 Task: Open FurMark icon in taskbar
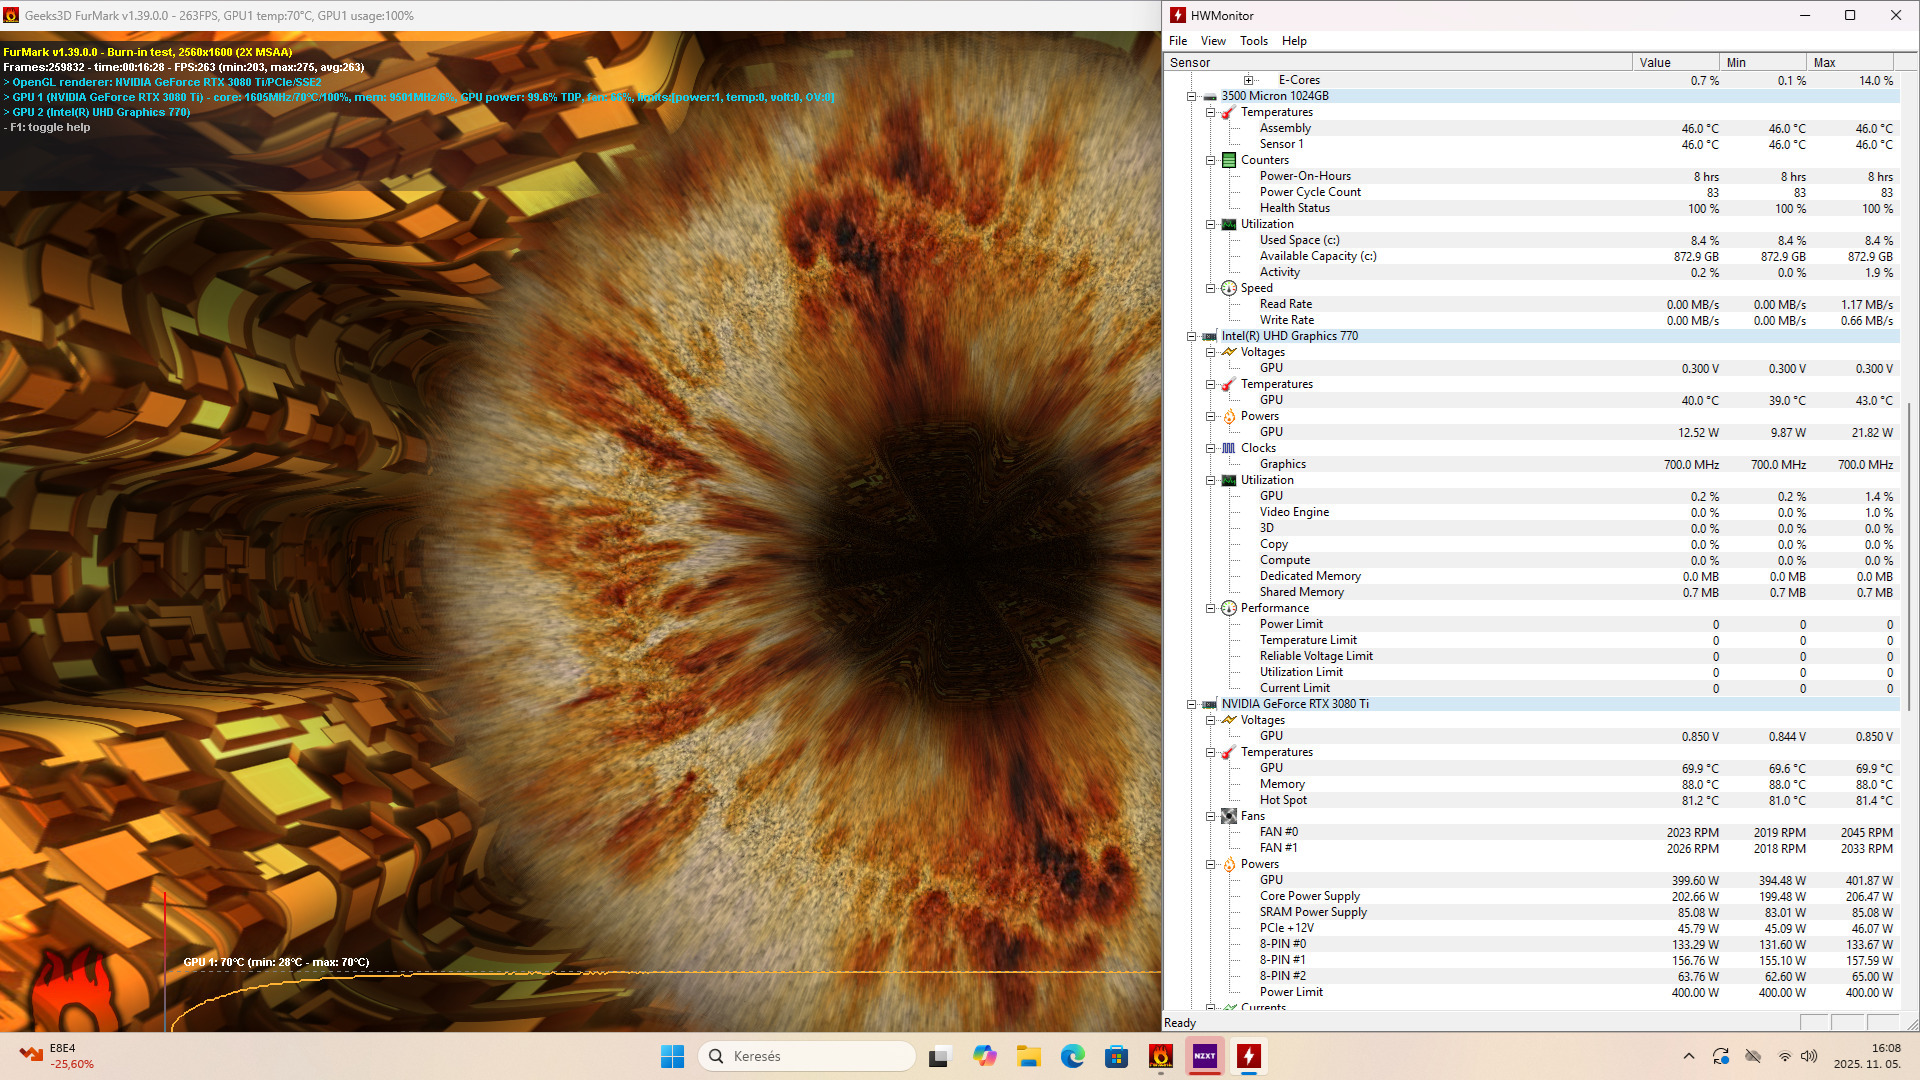click(x=1160, y=1056)
